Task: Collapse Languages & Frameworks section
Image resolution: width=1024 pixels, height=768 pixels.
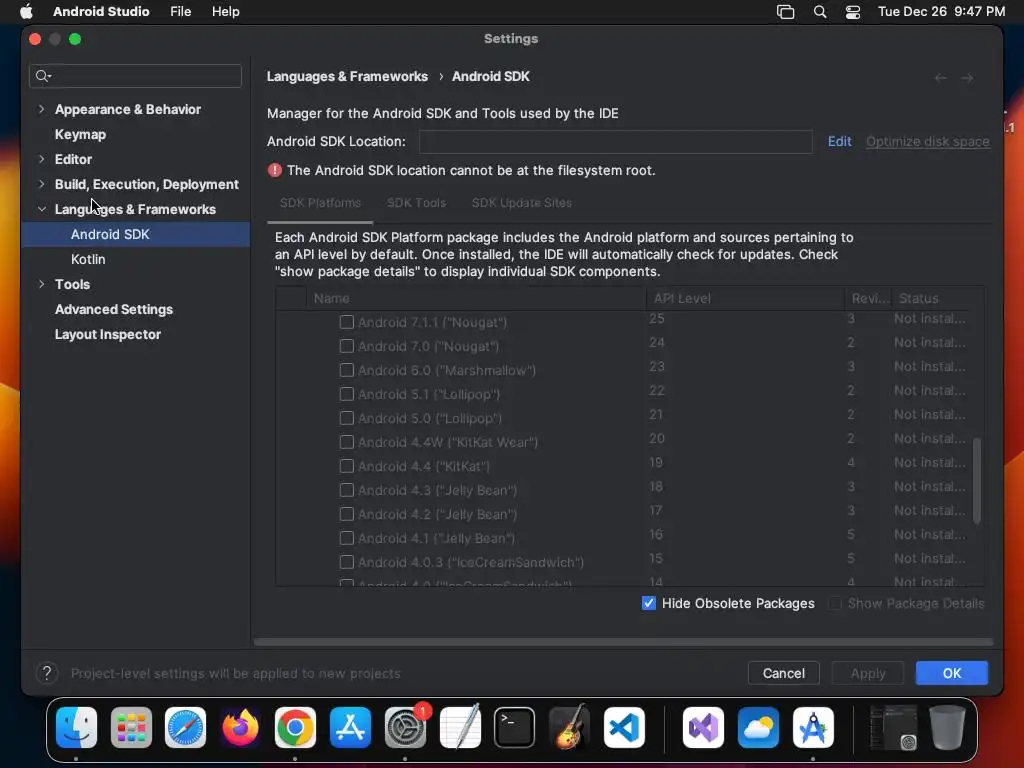Action: tap(42, 209)
